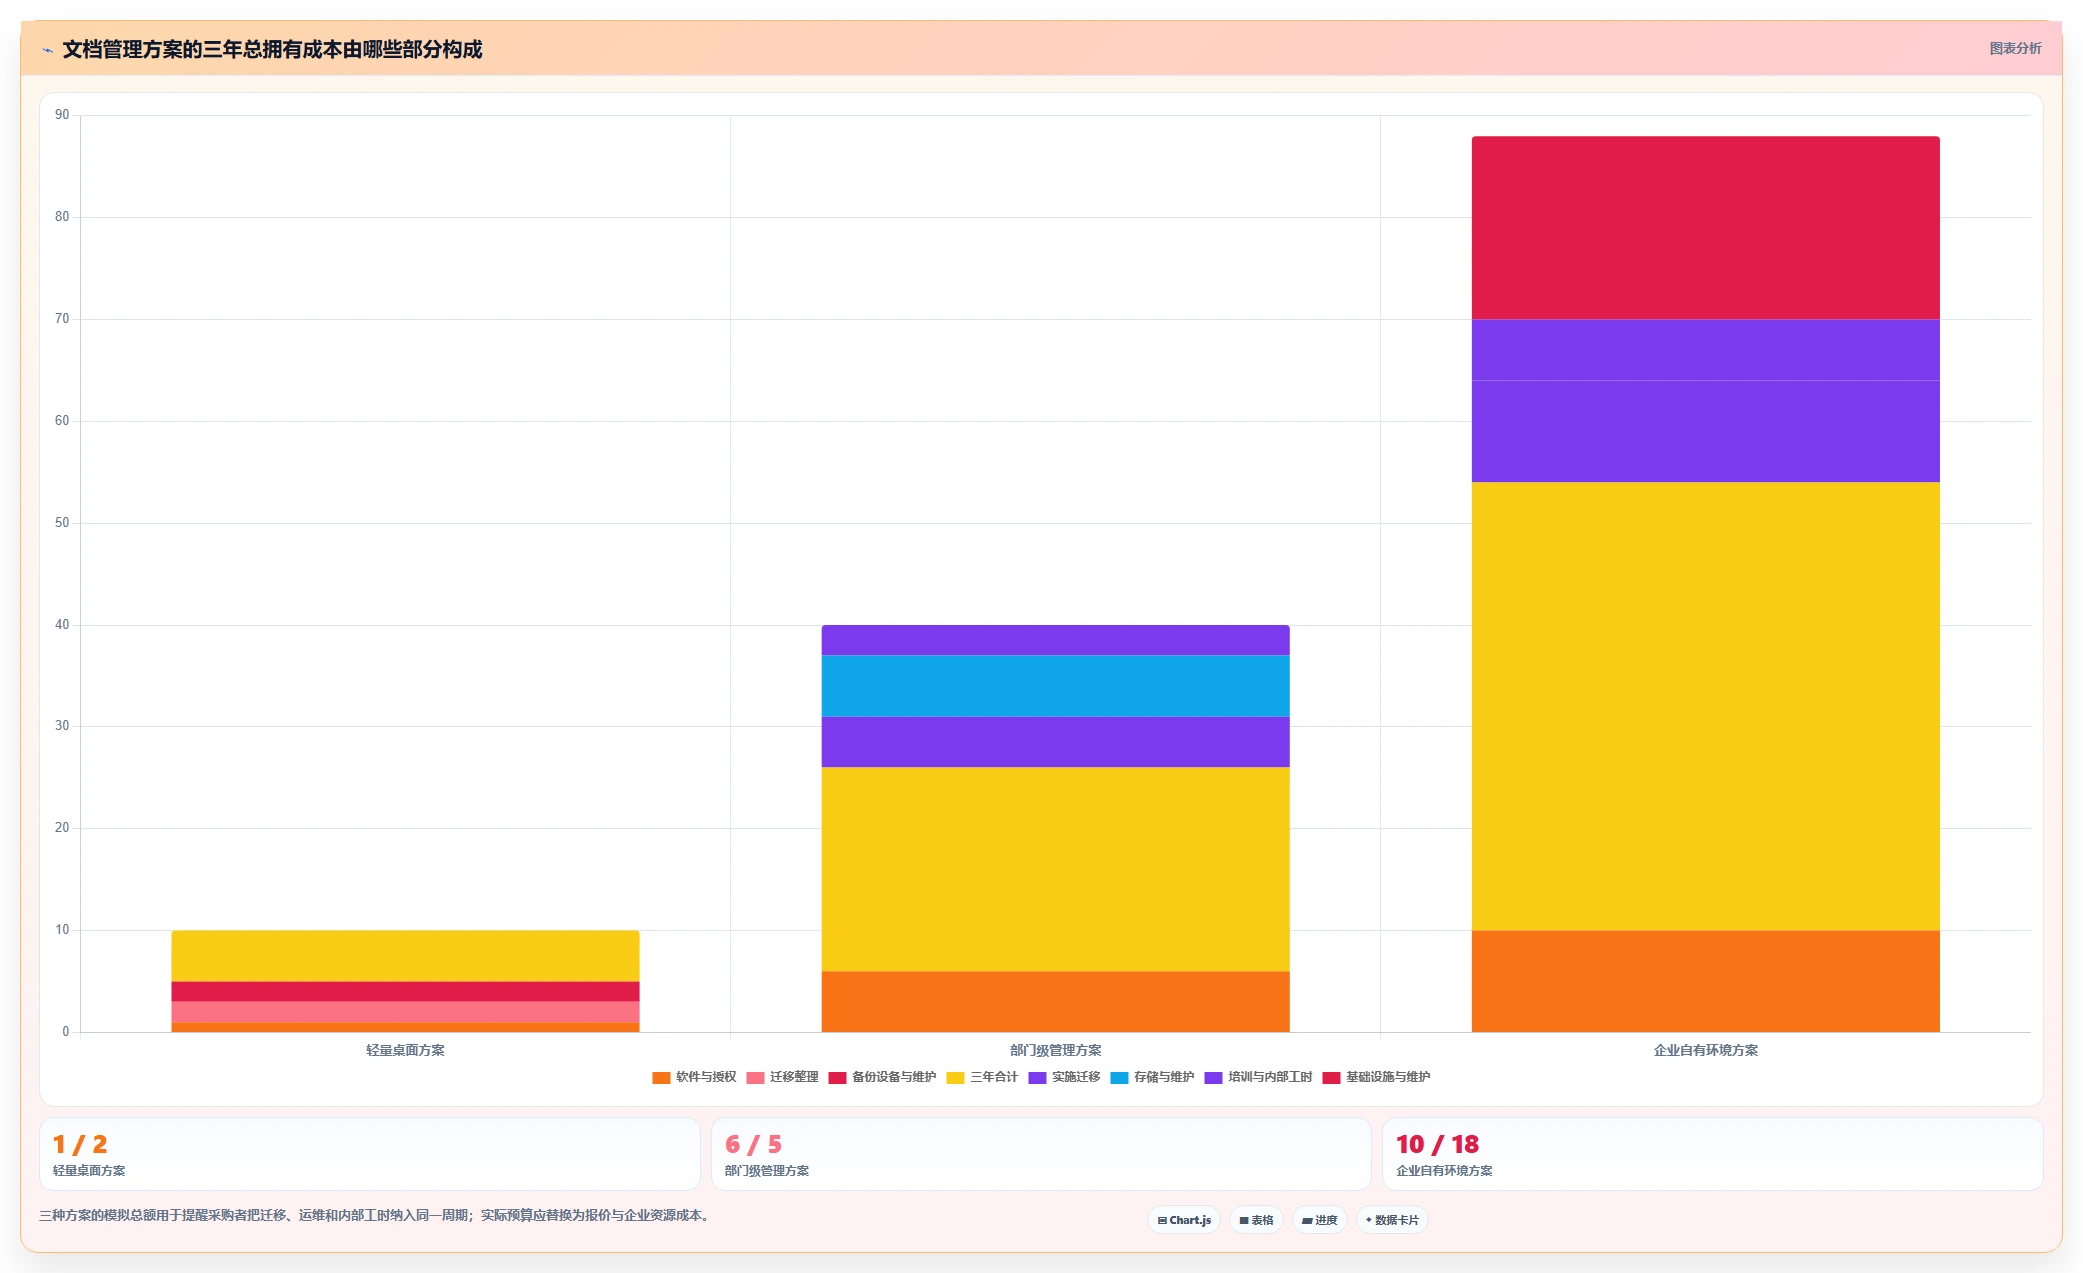Toggle the 实施迁移 legend entry
The image size is (2083, 1273).
pos(1064,1077)
